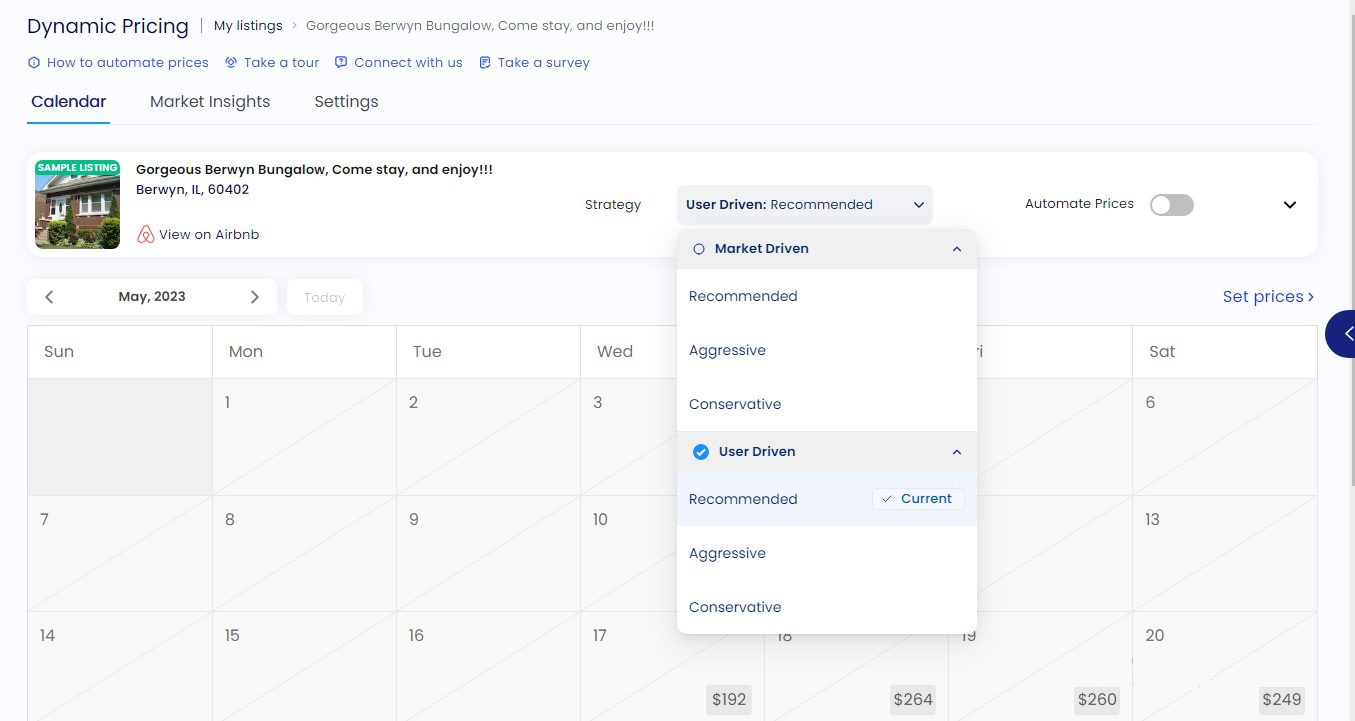Open the Settings tab
The height and width of the screenshot is (721, 1355).
pos(346,102)
